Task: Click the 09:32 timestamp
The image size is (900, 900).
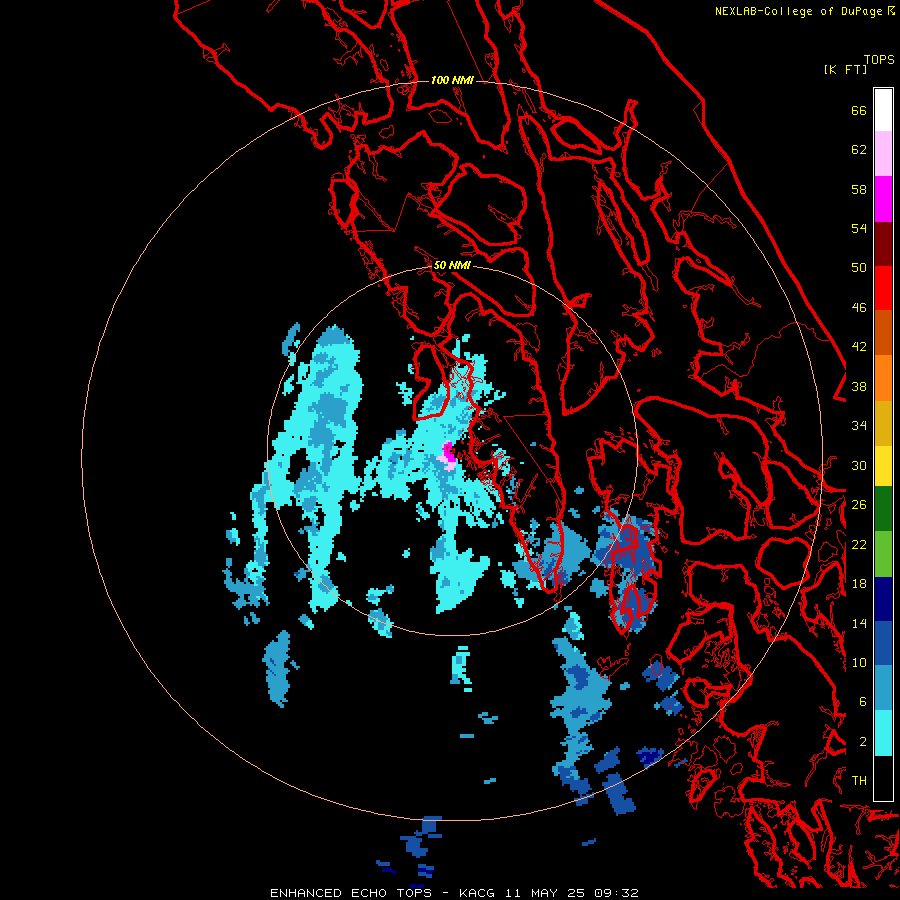Action: coord(616,893)
